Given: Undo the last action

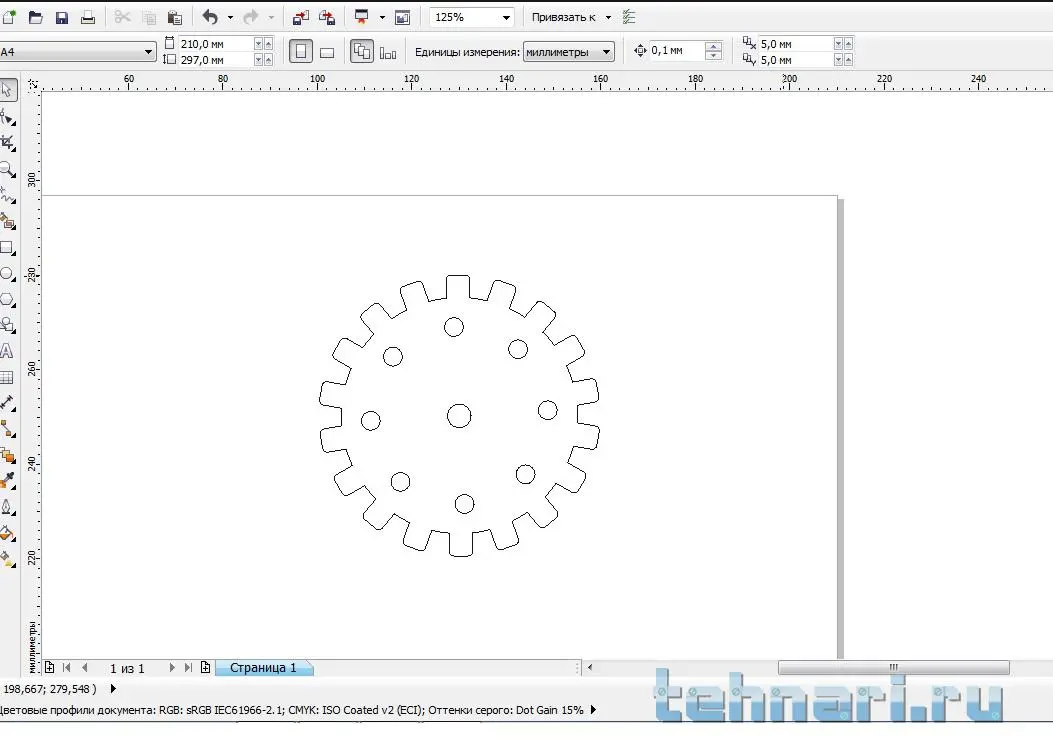Looking at the screenshot, I should [x=210, y=17].
